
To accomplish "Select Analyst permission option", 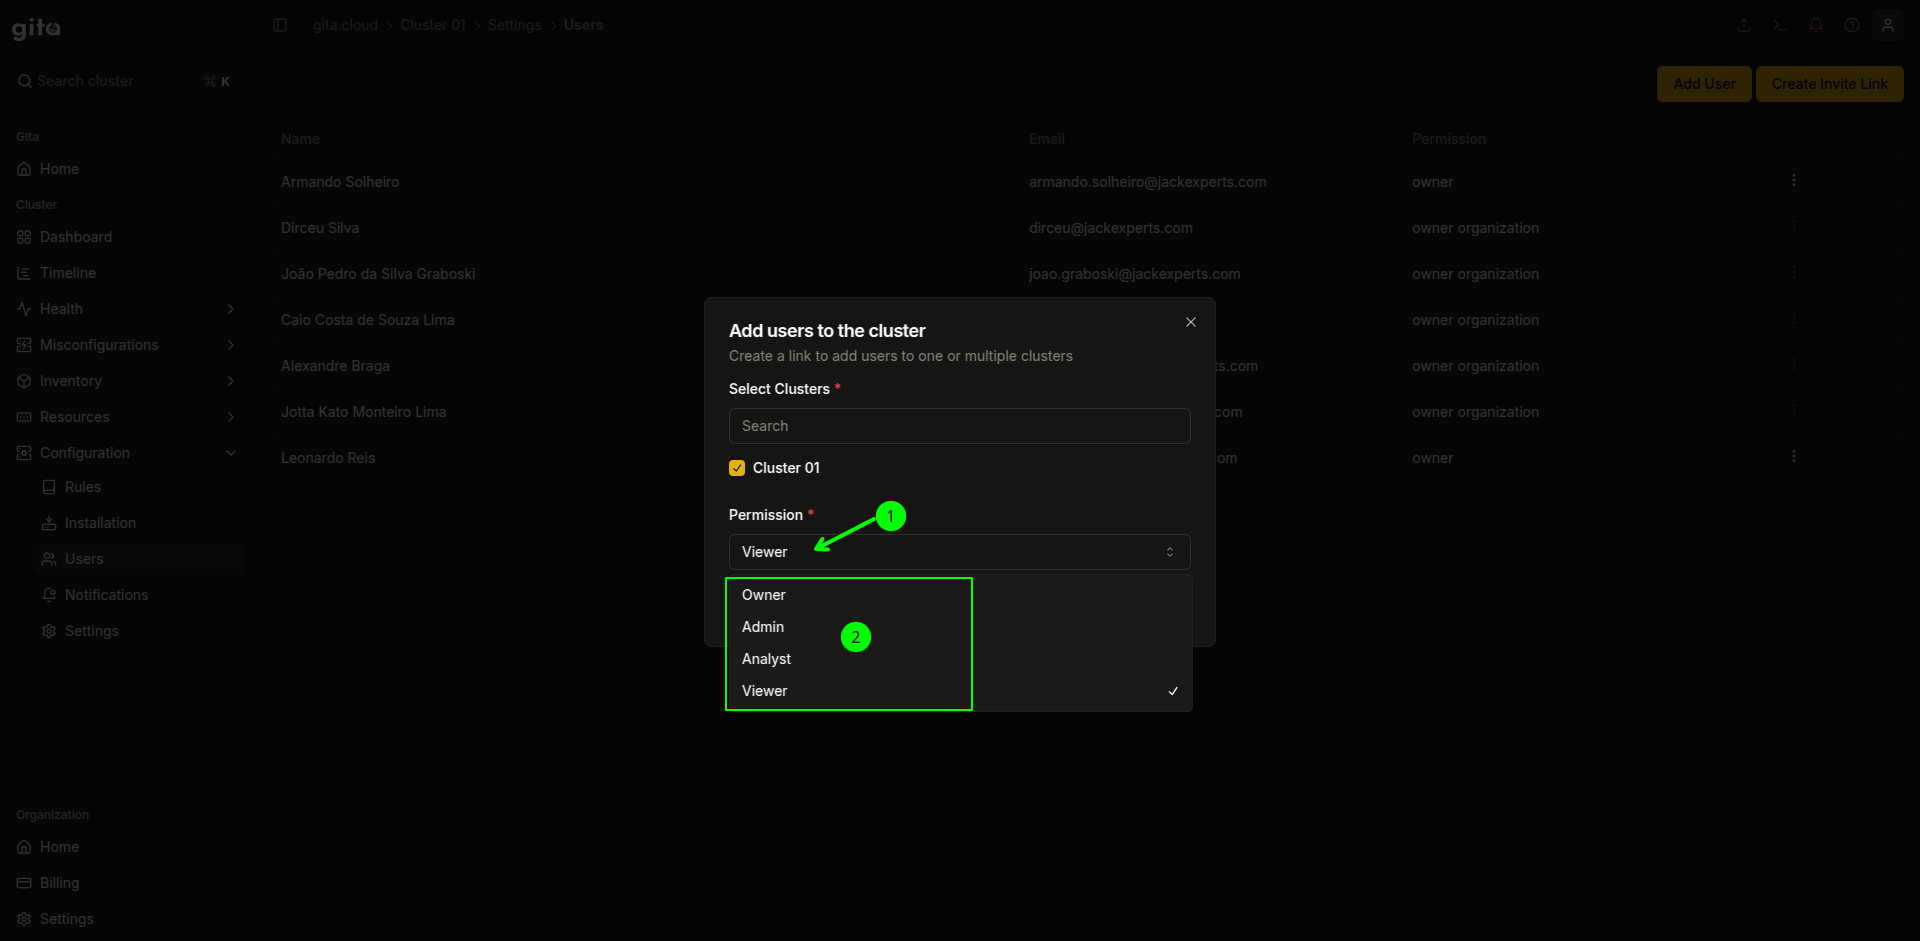I will pyautogui.click(x=959, y=659).
